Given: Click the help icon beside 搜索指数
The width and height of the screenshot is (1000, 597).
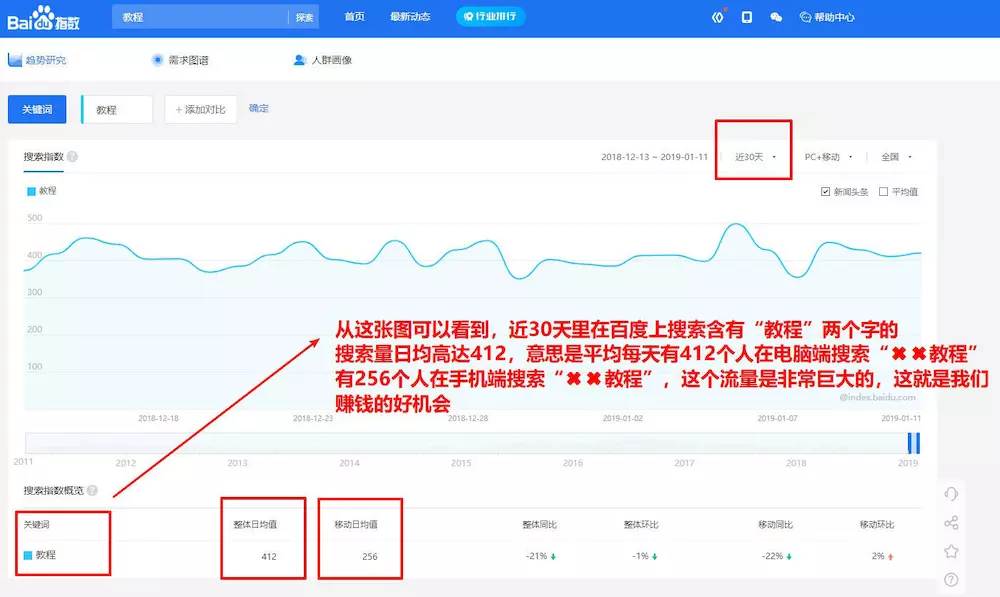Looking at the screenshot, I should [x=73, y=157].
